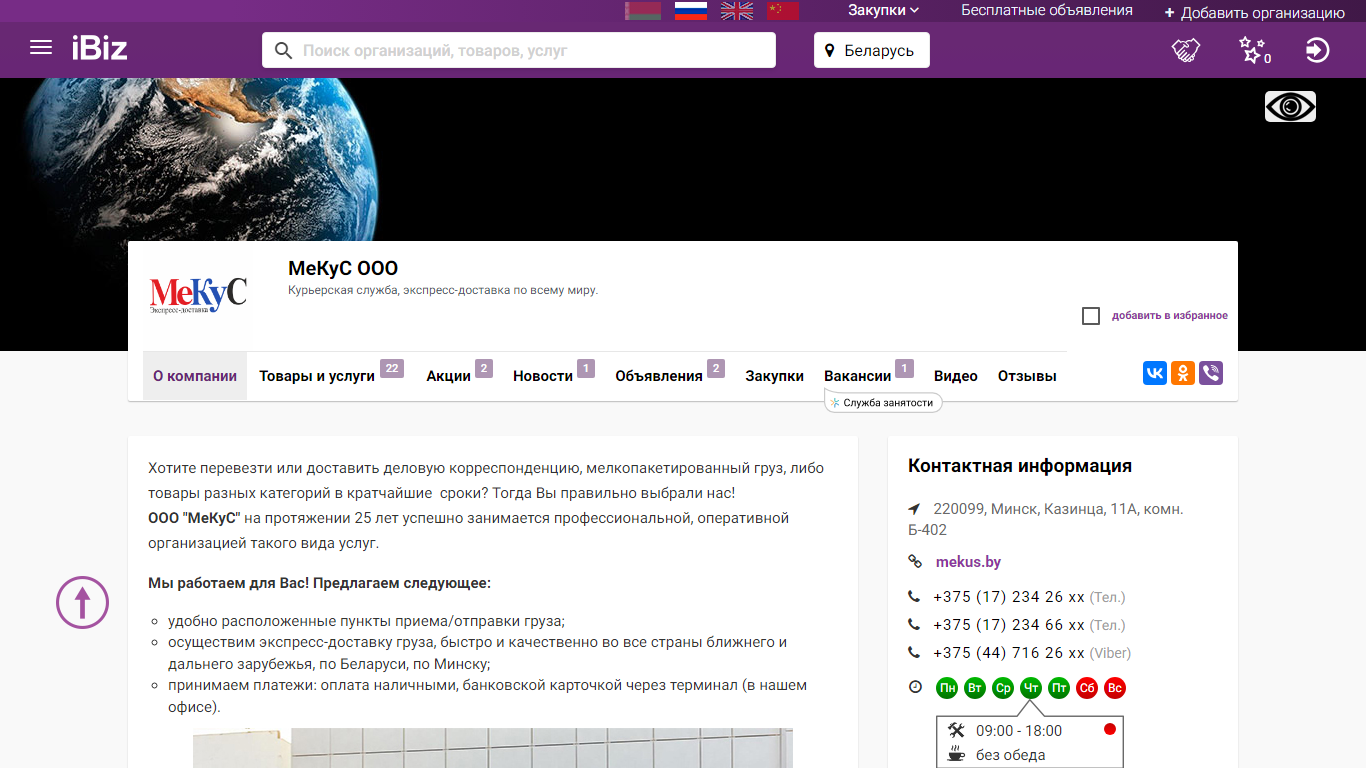Click the login arrow icon
The image size is (1366, 768).
[1318, 50]
